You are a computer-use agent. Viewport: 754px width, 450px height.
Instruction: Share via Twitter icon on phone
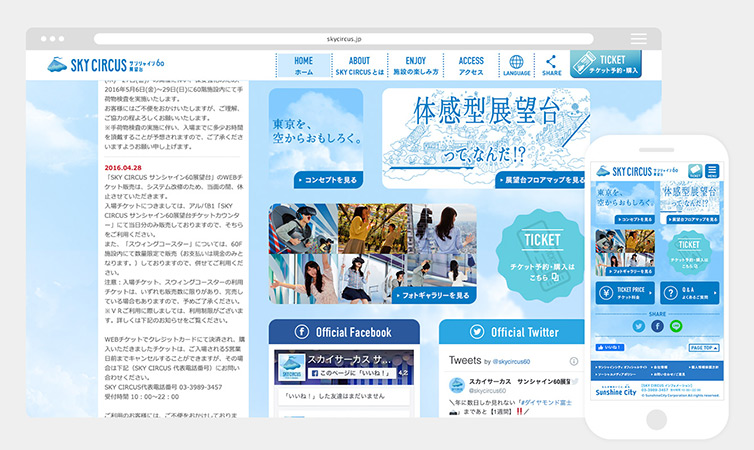[x=639, y=326]
